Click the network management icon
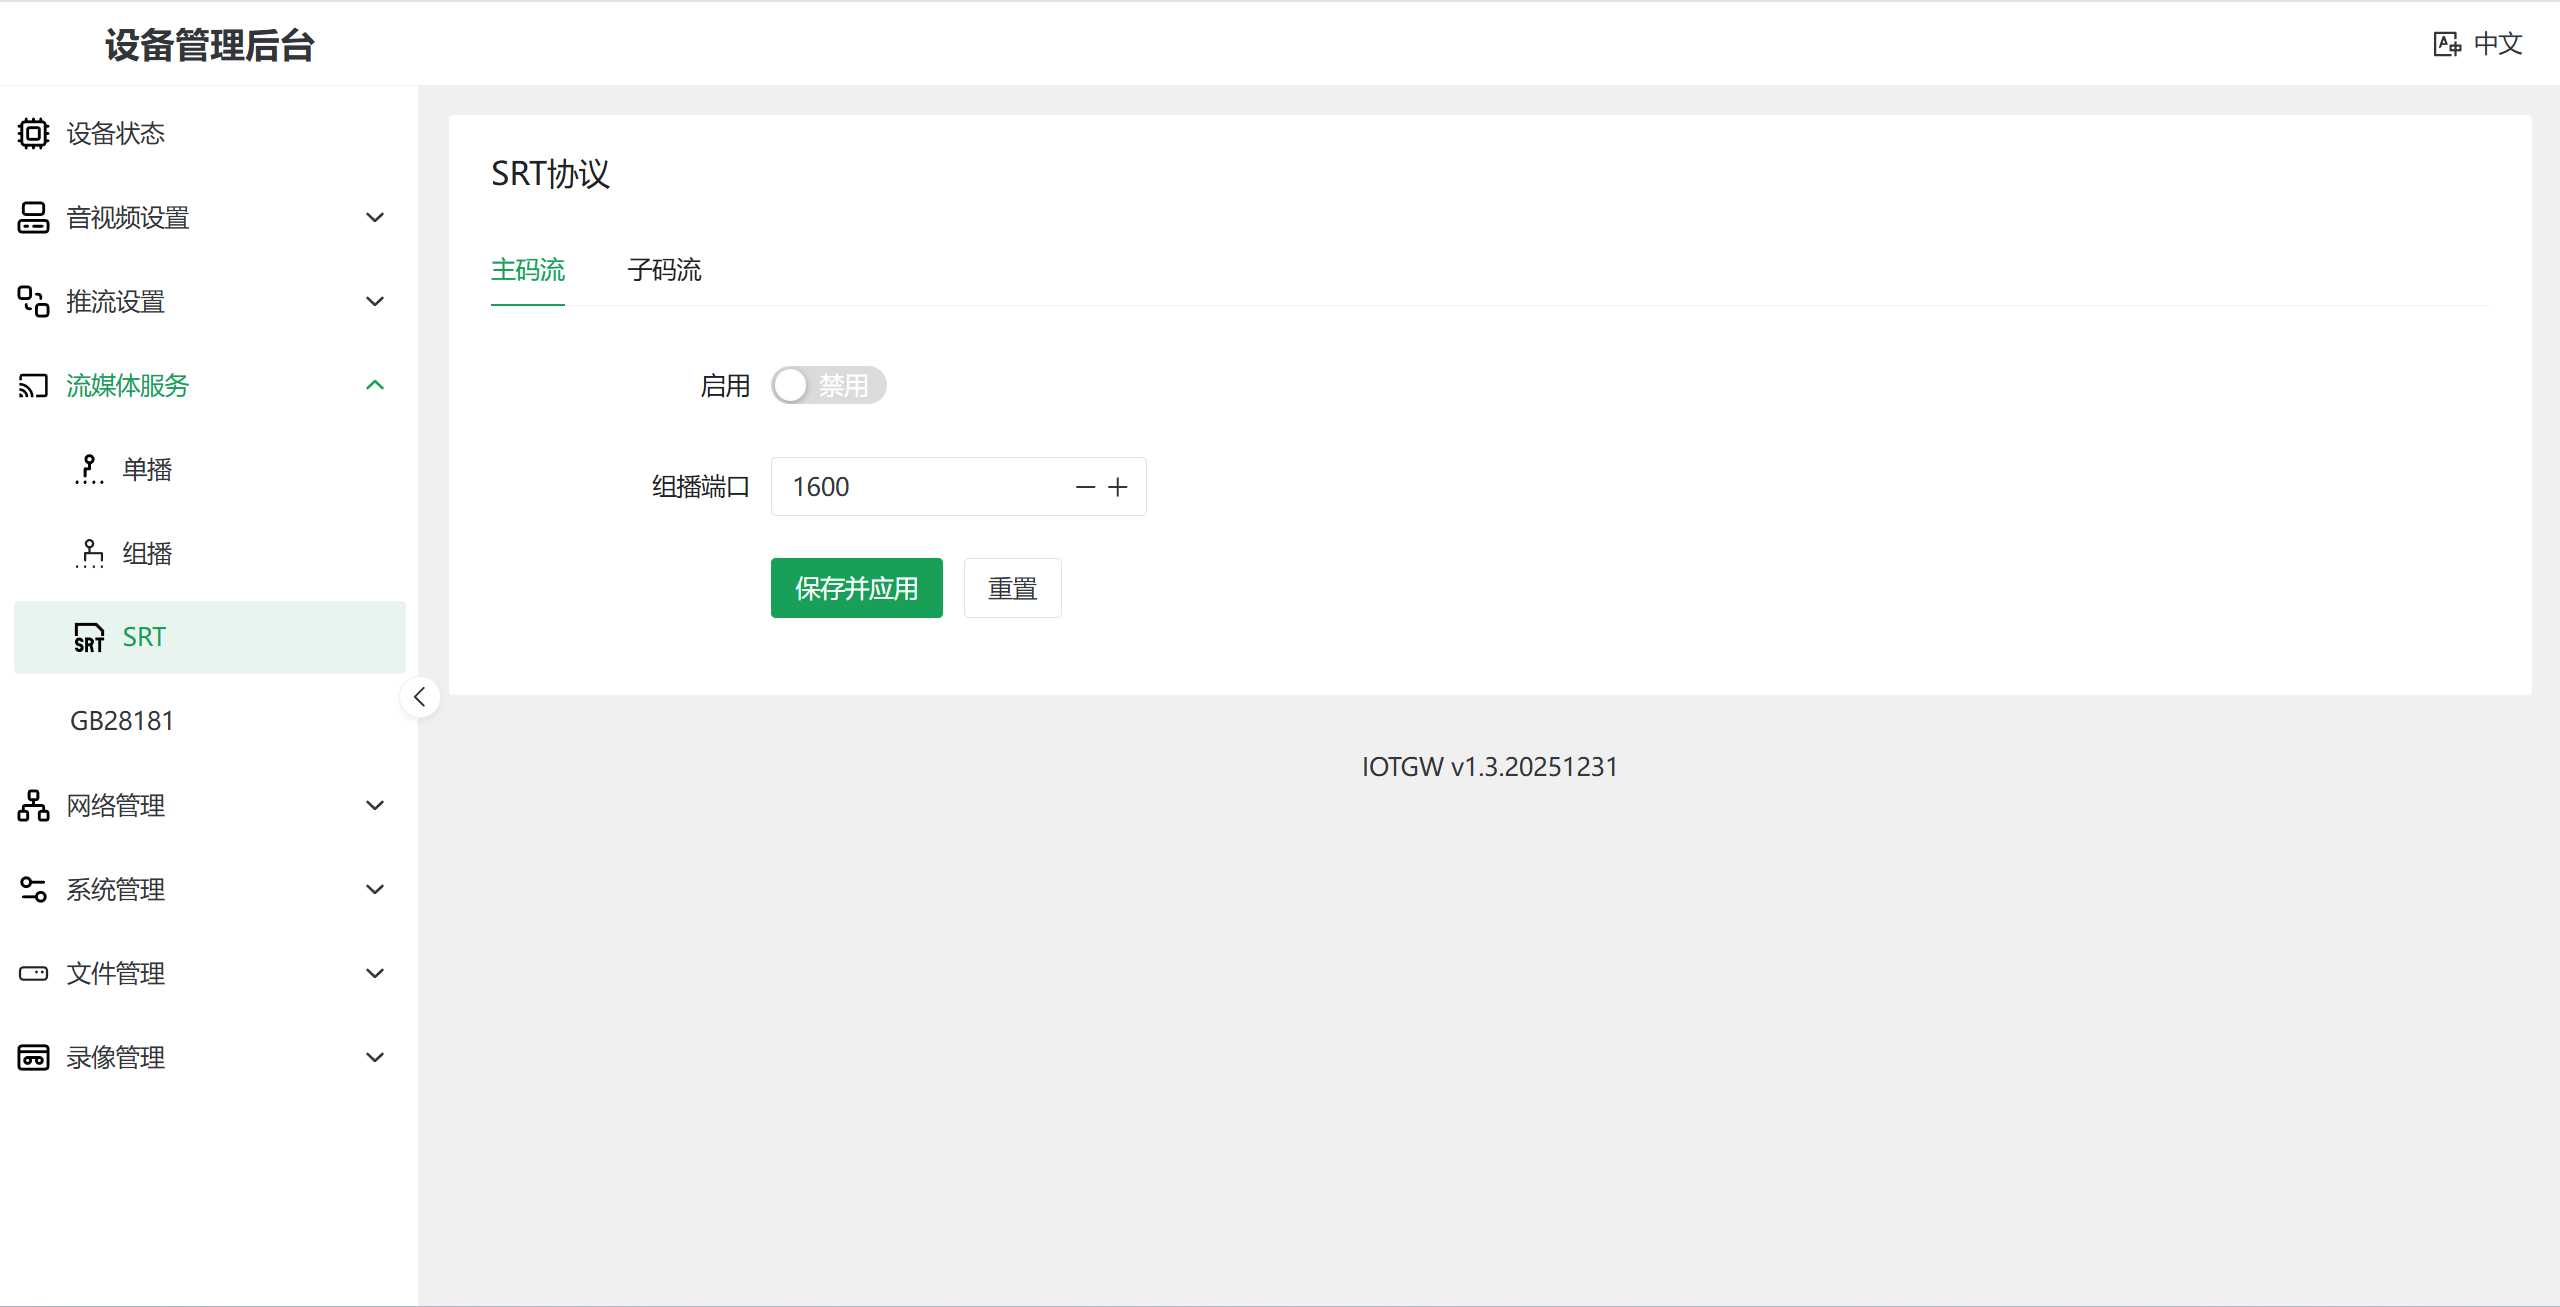 [x=33, y=805]
